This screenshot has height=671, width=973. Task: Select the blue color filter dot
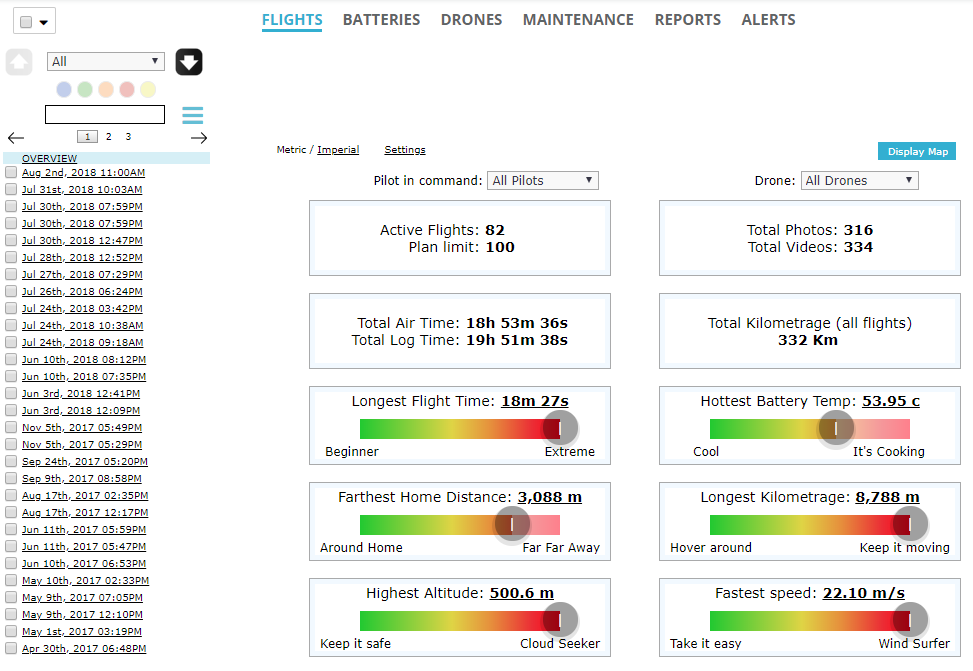[x=64, y=89]
